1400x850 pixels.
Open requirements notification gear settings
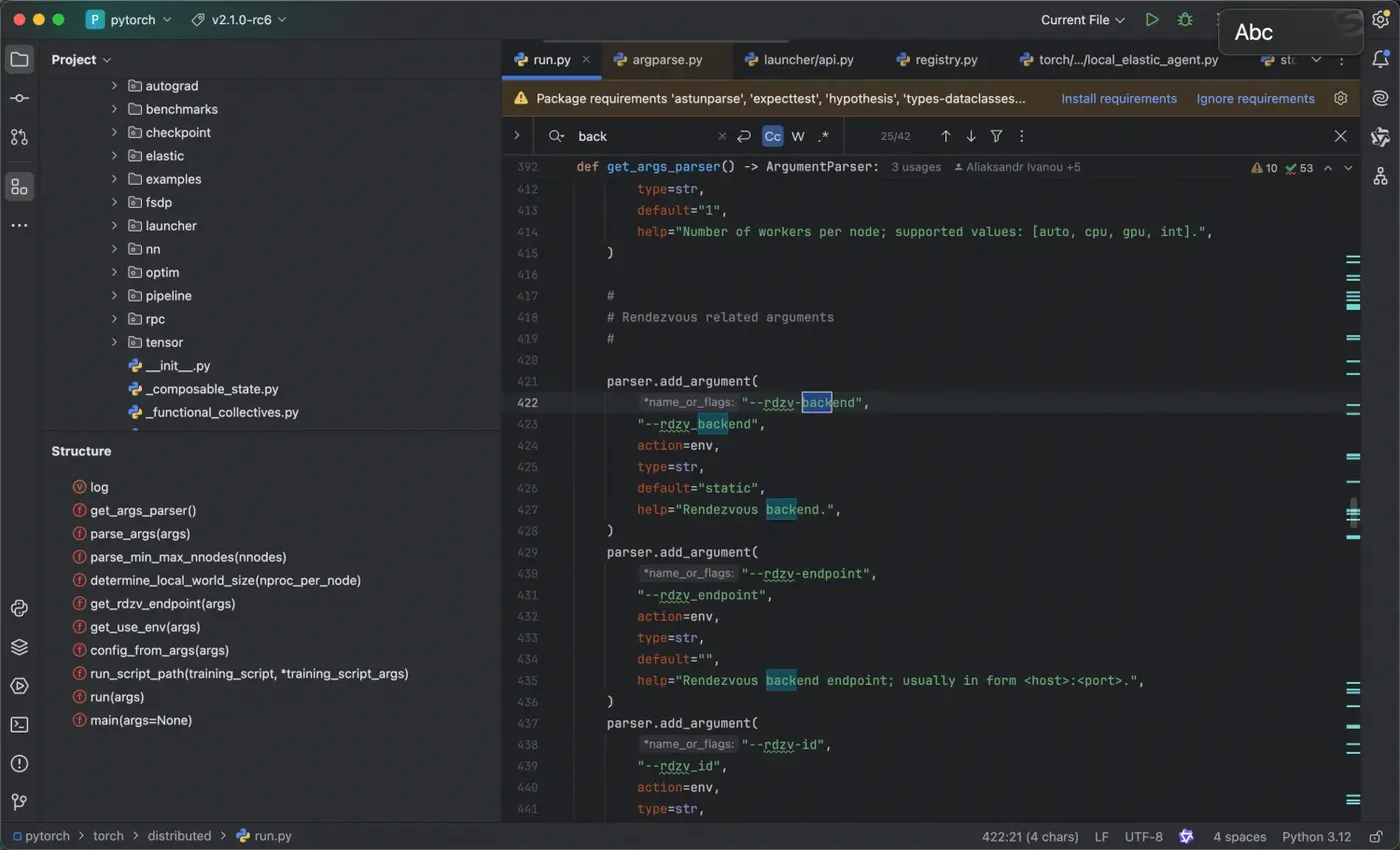coord(1341,98)
